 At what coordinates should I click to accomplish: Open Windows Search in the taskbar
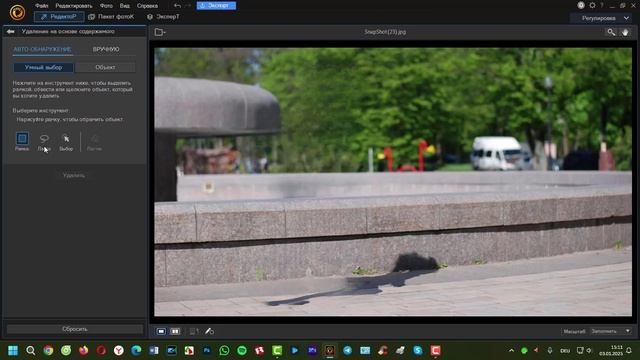pos(31,350)
